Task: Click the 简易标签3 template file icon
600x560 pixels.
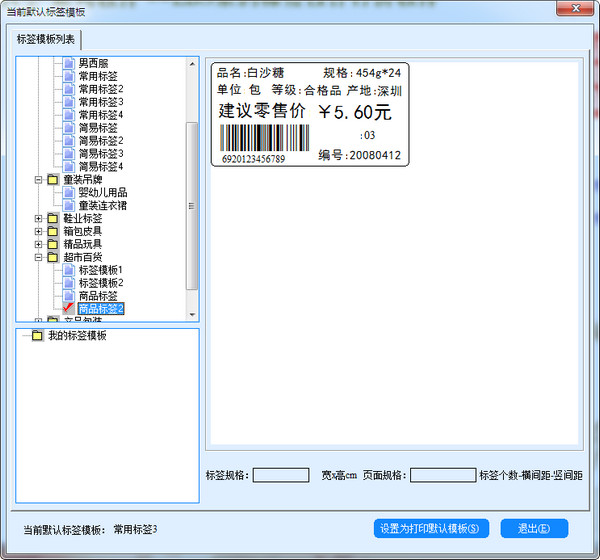Action: 68,153
